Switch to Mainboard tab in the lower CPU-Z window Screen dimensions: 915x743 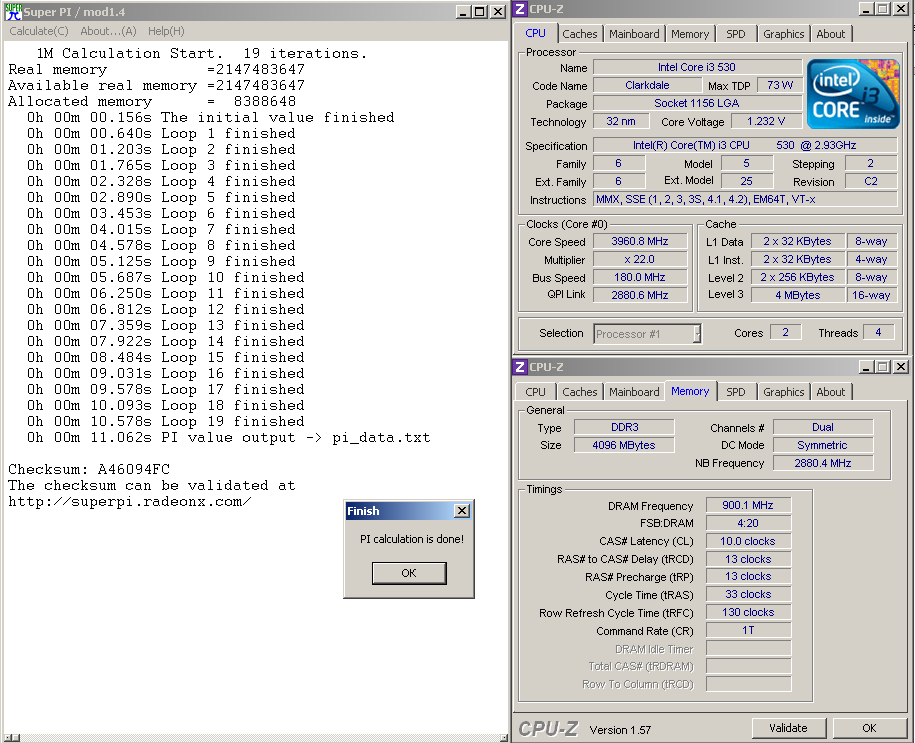pos(634,392)
